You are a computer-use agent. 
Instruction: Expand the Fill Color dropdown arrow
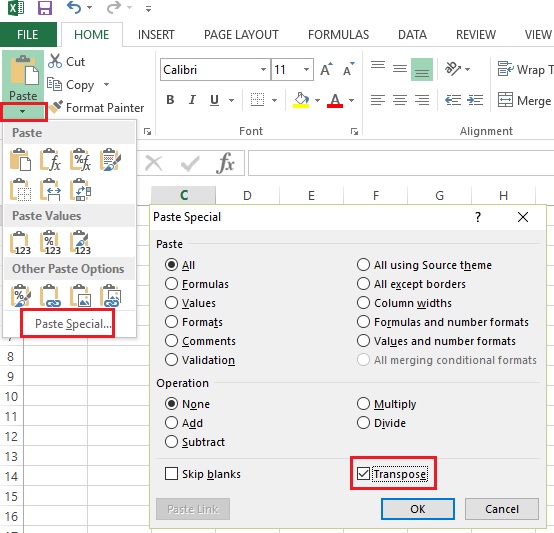(317, 100)
